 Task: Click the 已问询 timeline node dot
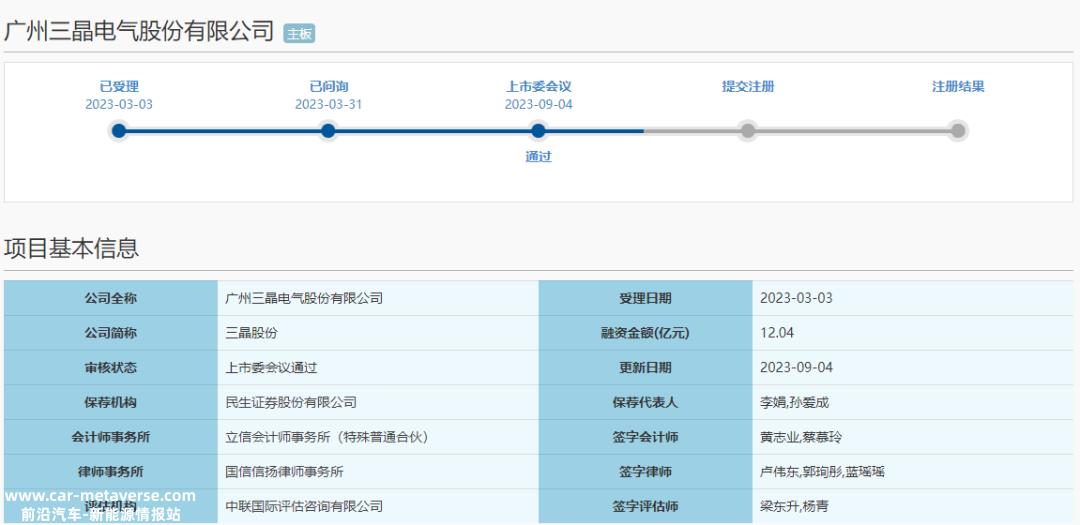pos(329,131)
